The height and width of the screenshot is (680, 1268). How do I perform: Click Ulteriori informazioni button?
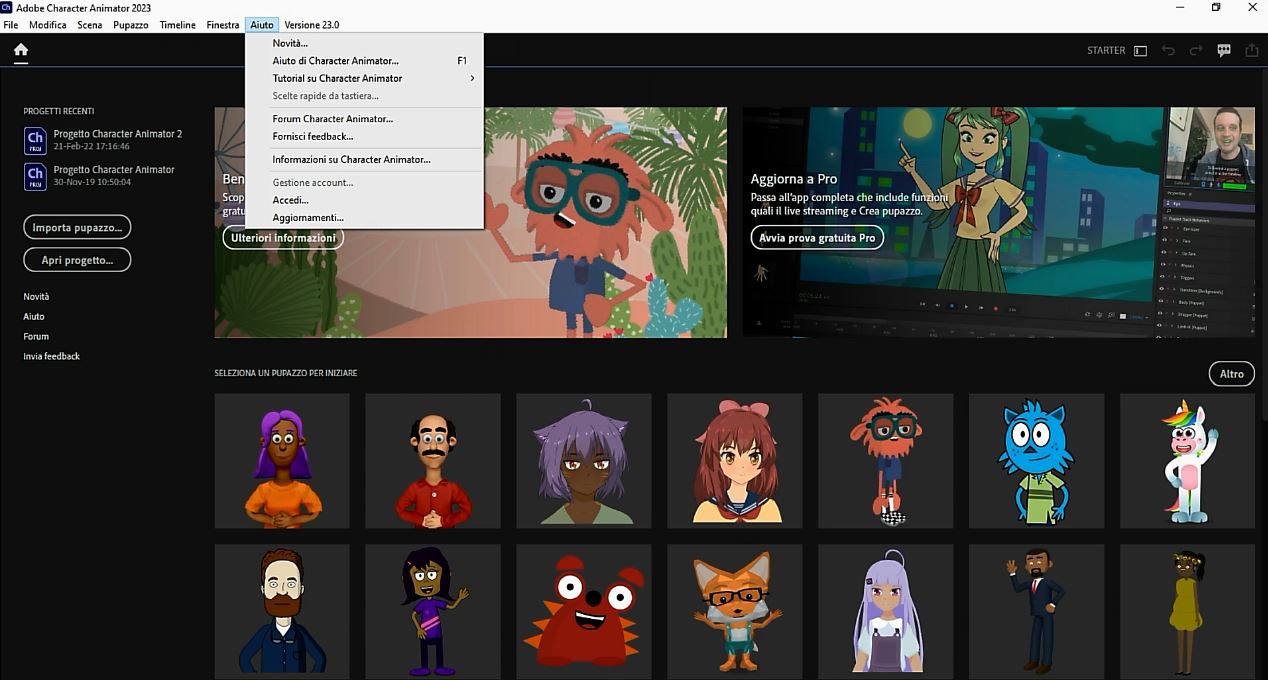(x=283, y=238)
